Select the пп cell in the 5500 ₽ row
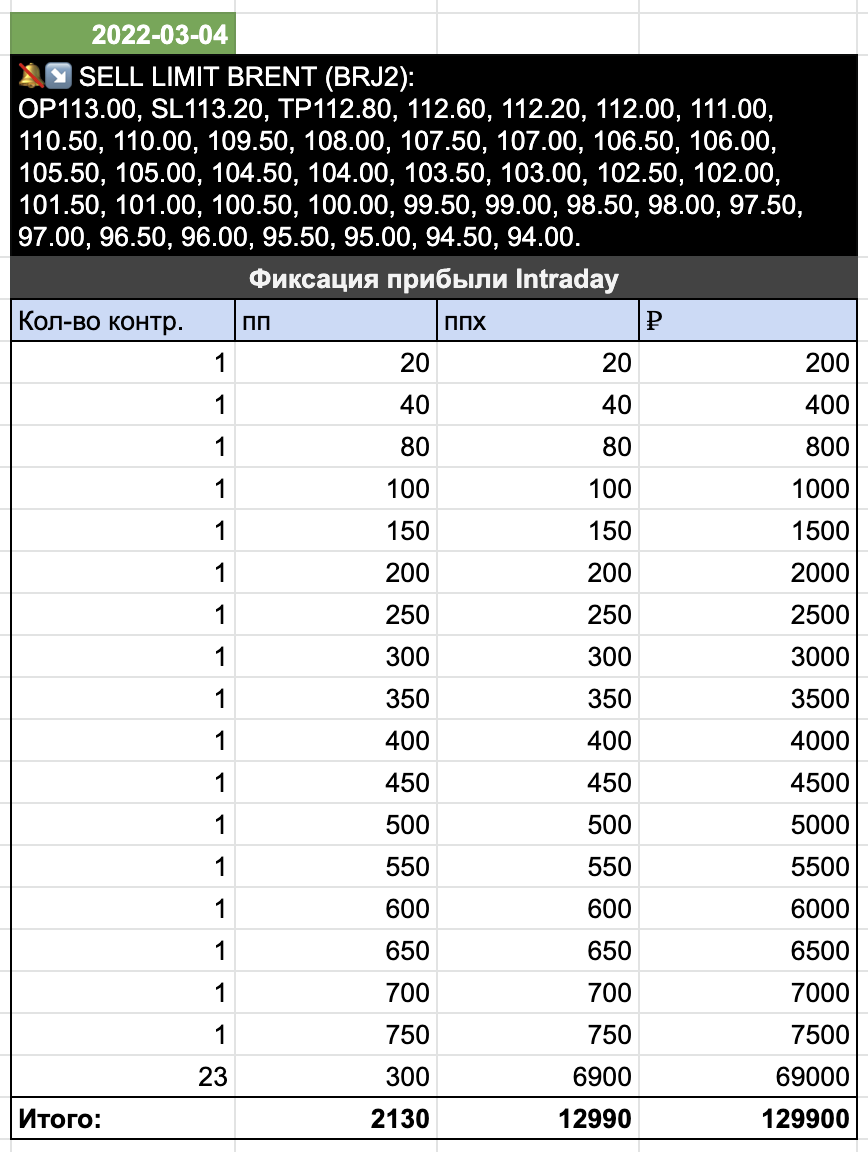Screen dimensions: 868x1152 (x=336, y=866)
